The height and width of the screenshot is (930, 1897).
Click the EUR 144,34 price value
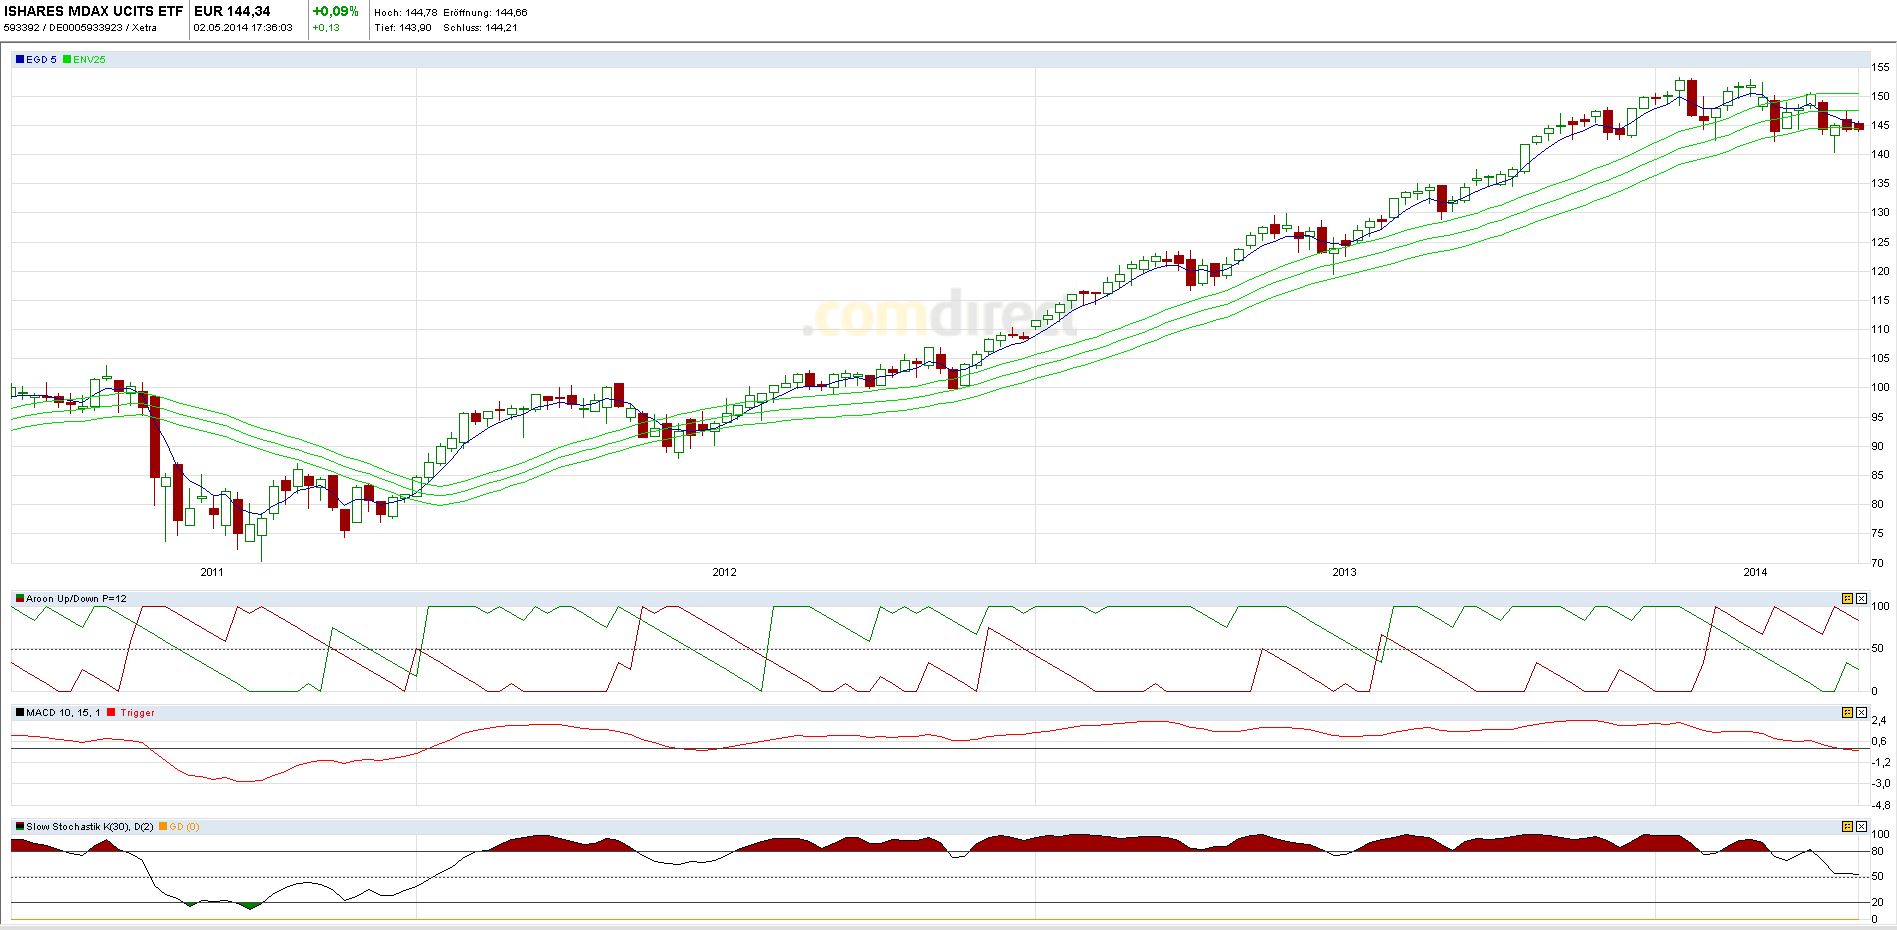pyautogui.click(x=232, y=12)
